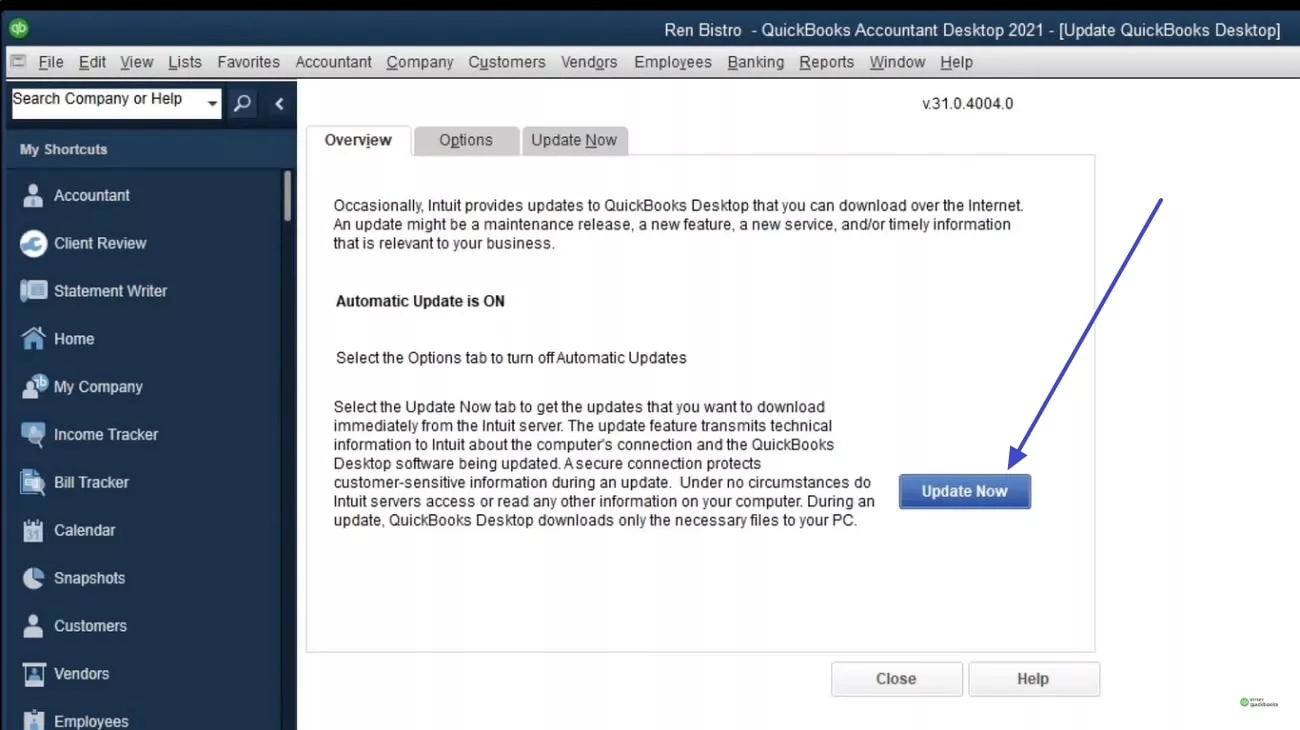Image resolution: width=1300 pixels, height=730 pixels.
Task: Go to Home via the sidebar icon
Action: (x=34, y=338)
